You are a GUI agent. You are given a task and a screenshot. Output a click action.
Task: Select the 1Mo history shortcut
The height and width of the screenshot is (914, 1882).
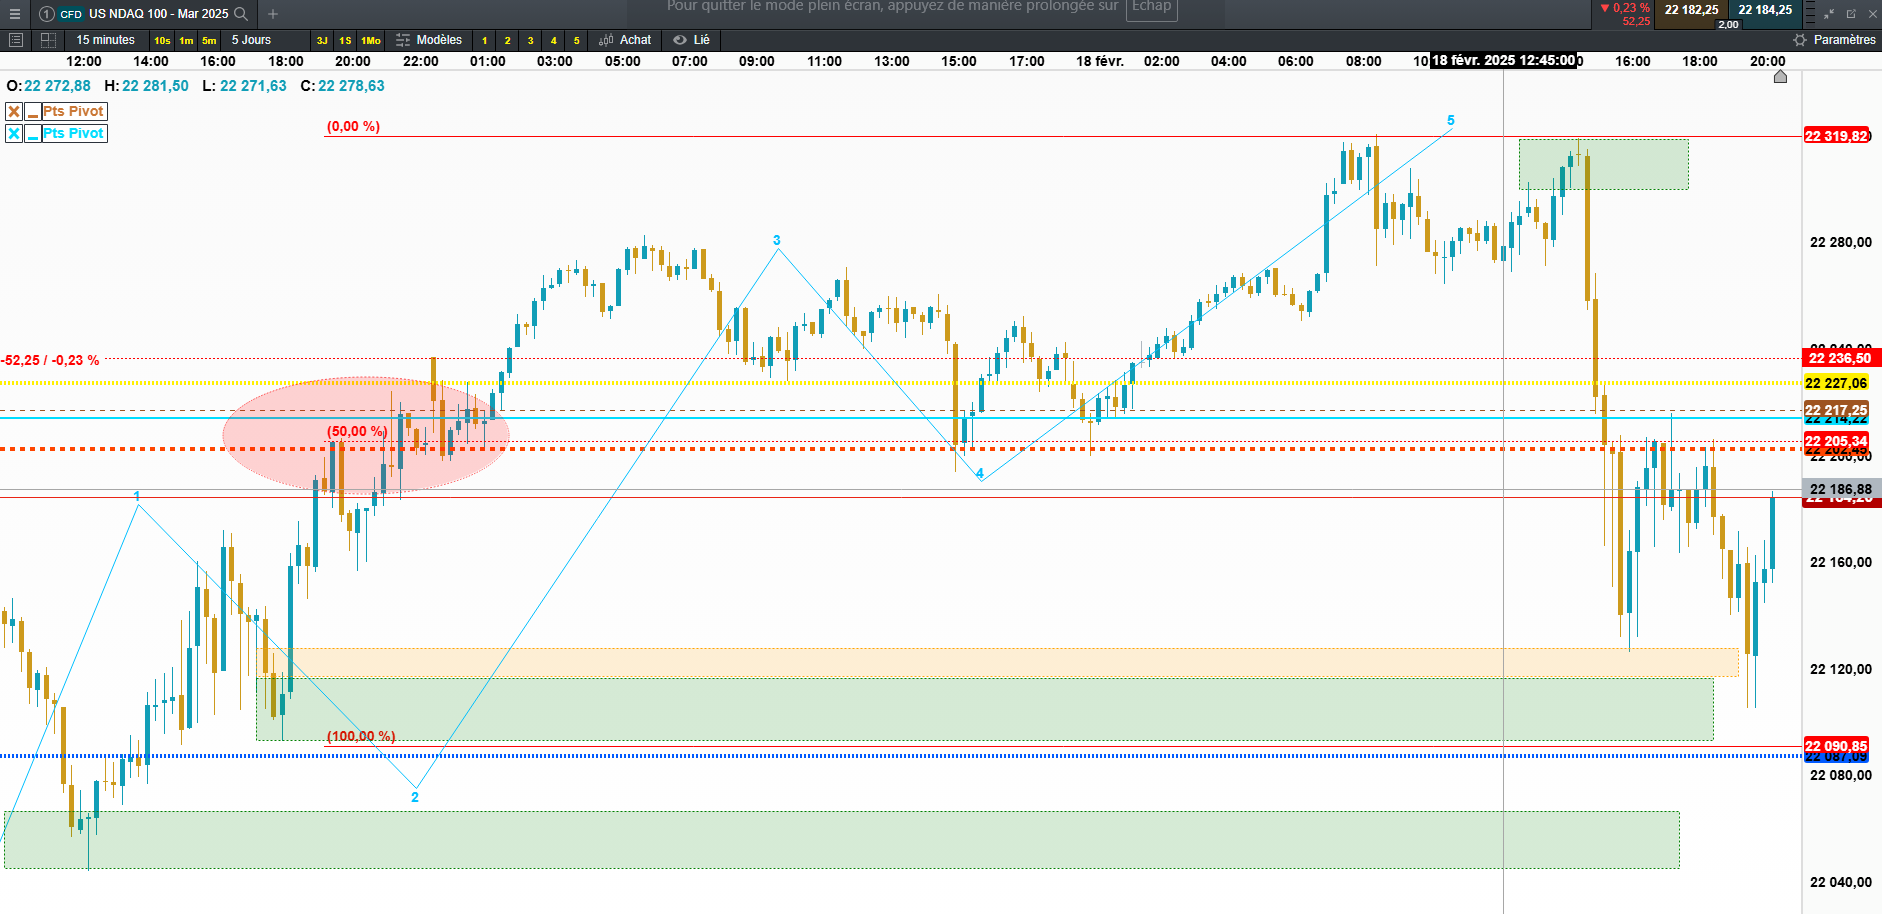click(x=371, y=41)
